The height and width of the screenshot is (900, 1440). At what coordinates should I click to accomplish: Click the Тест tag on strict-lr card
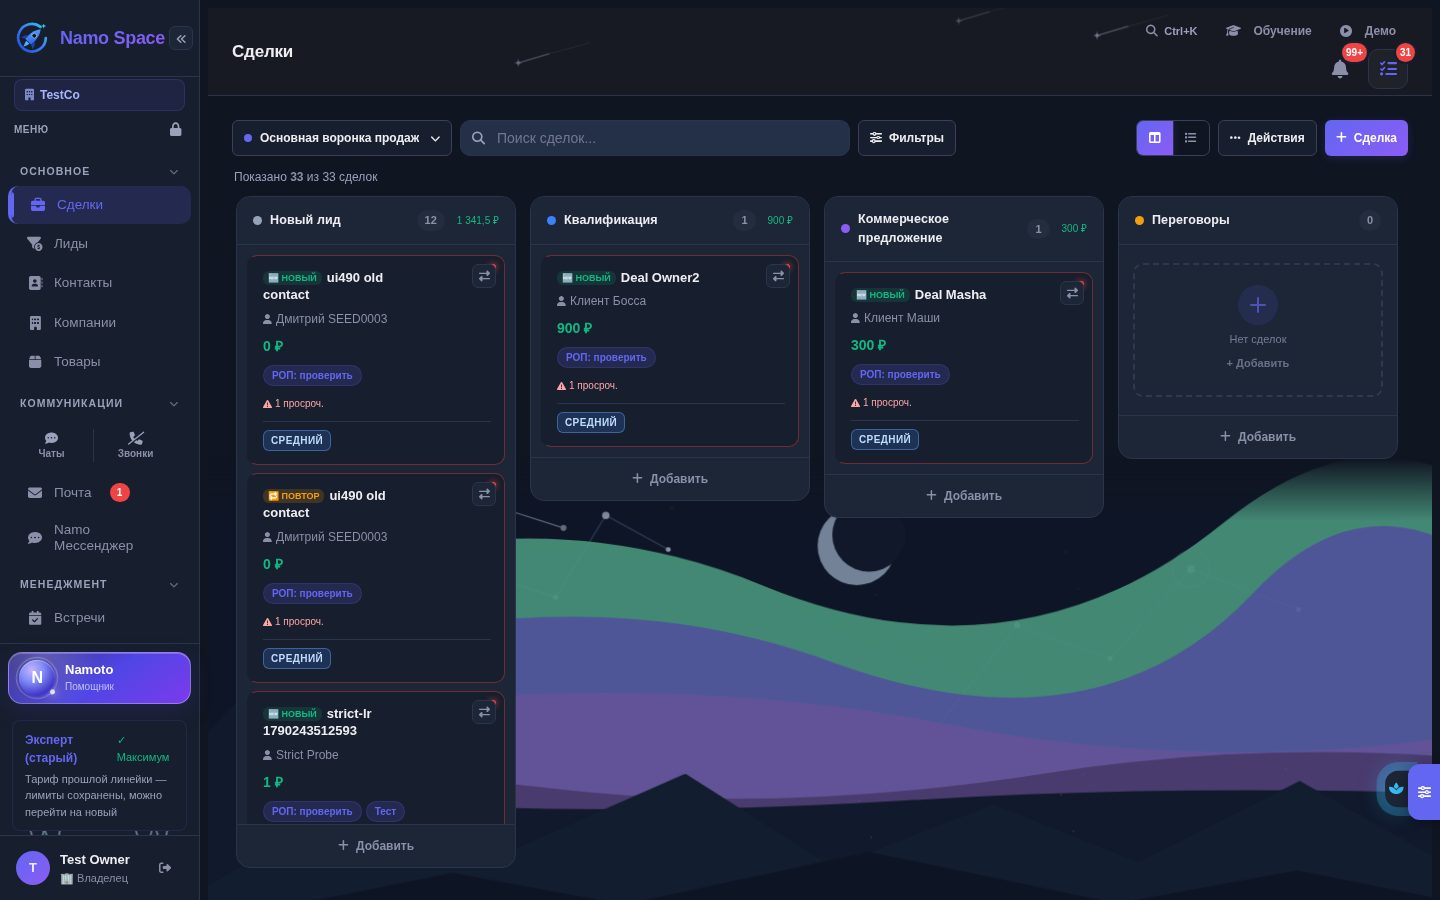click(385, 811)
